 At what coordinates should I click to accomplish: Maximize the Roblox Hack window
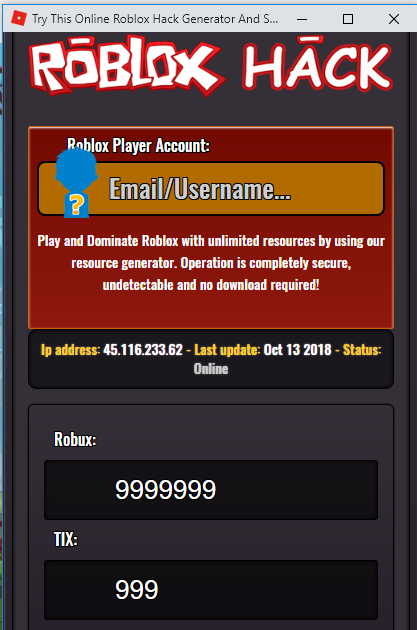[x=348, y=19]
